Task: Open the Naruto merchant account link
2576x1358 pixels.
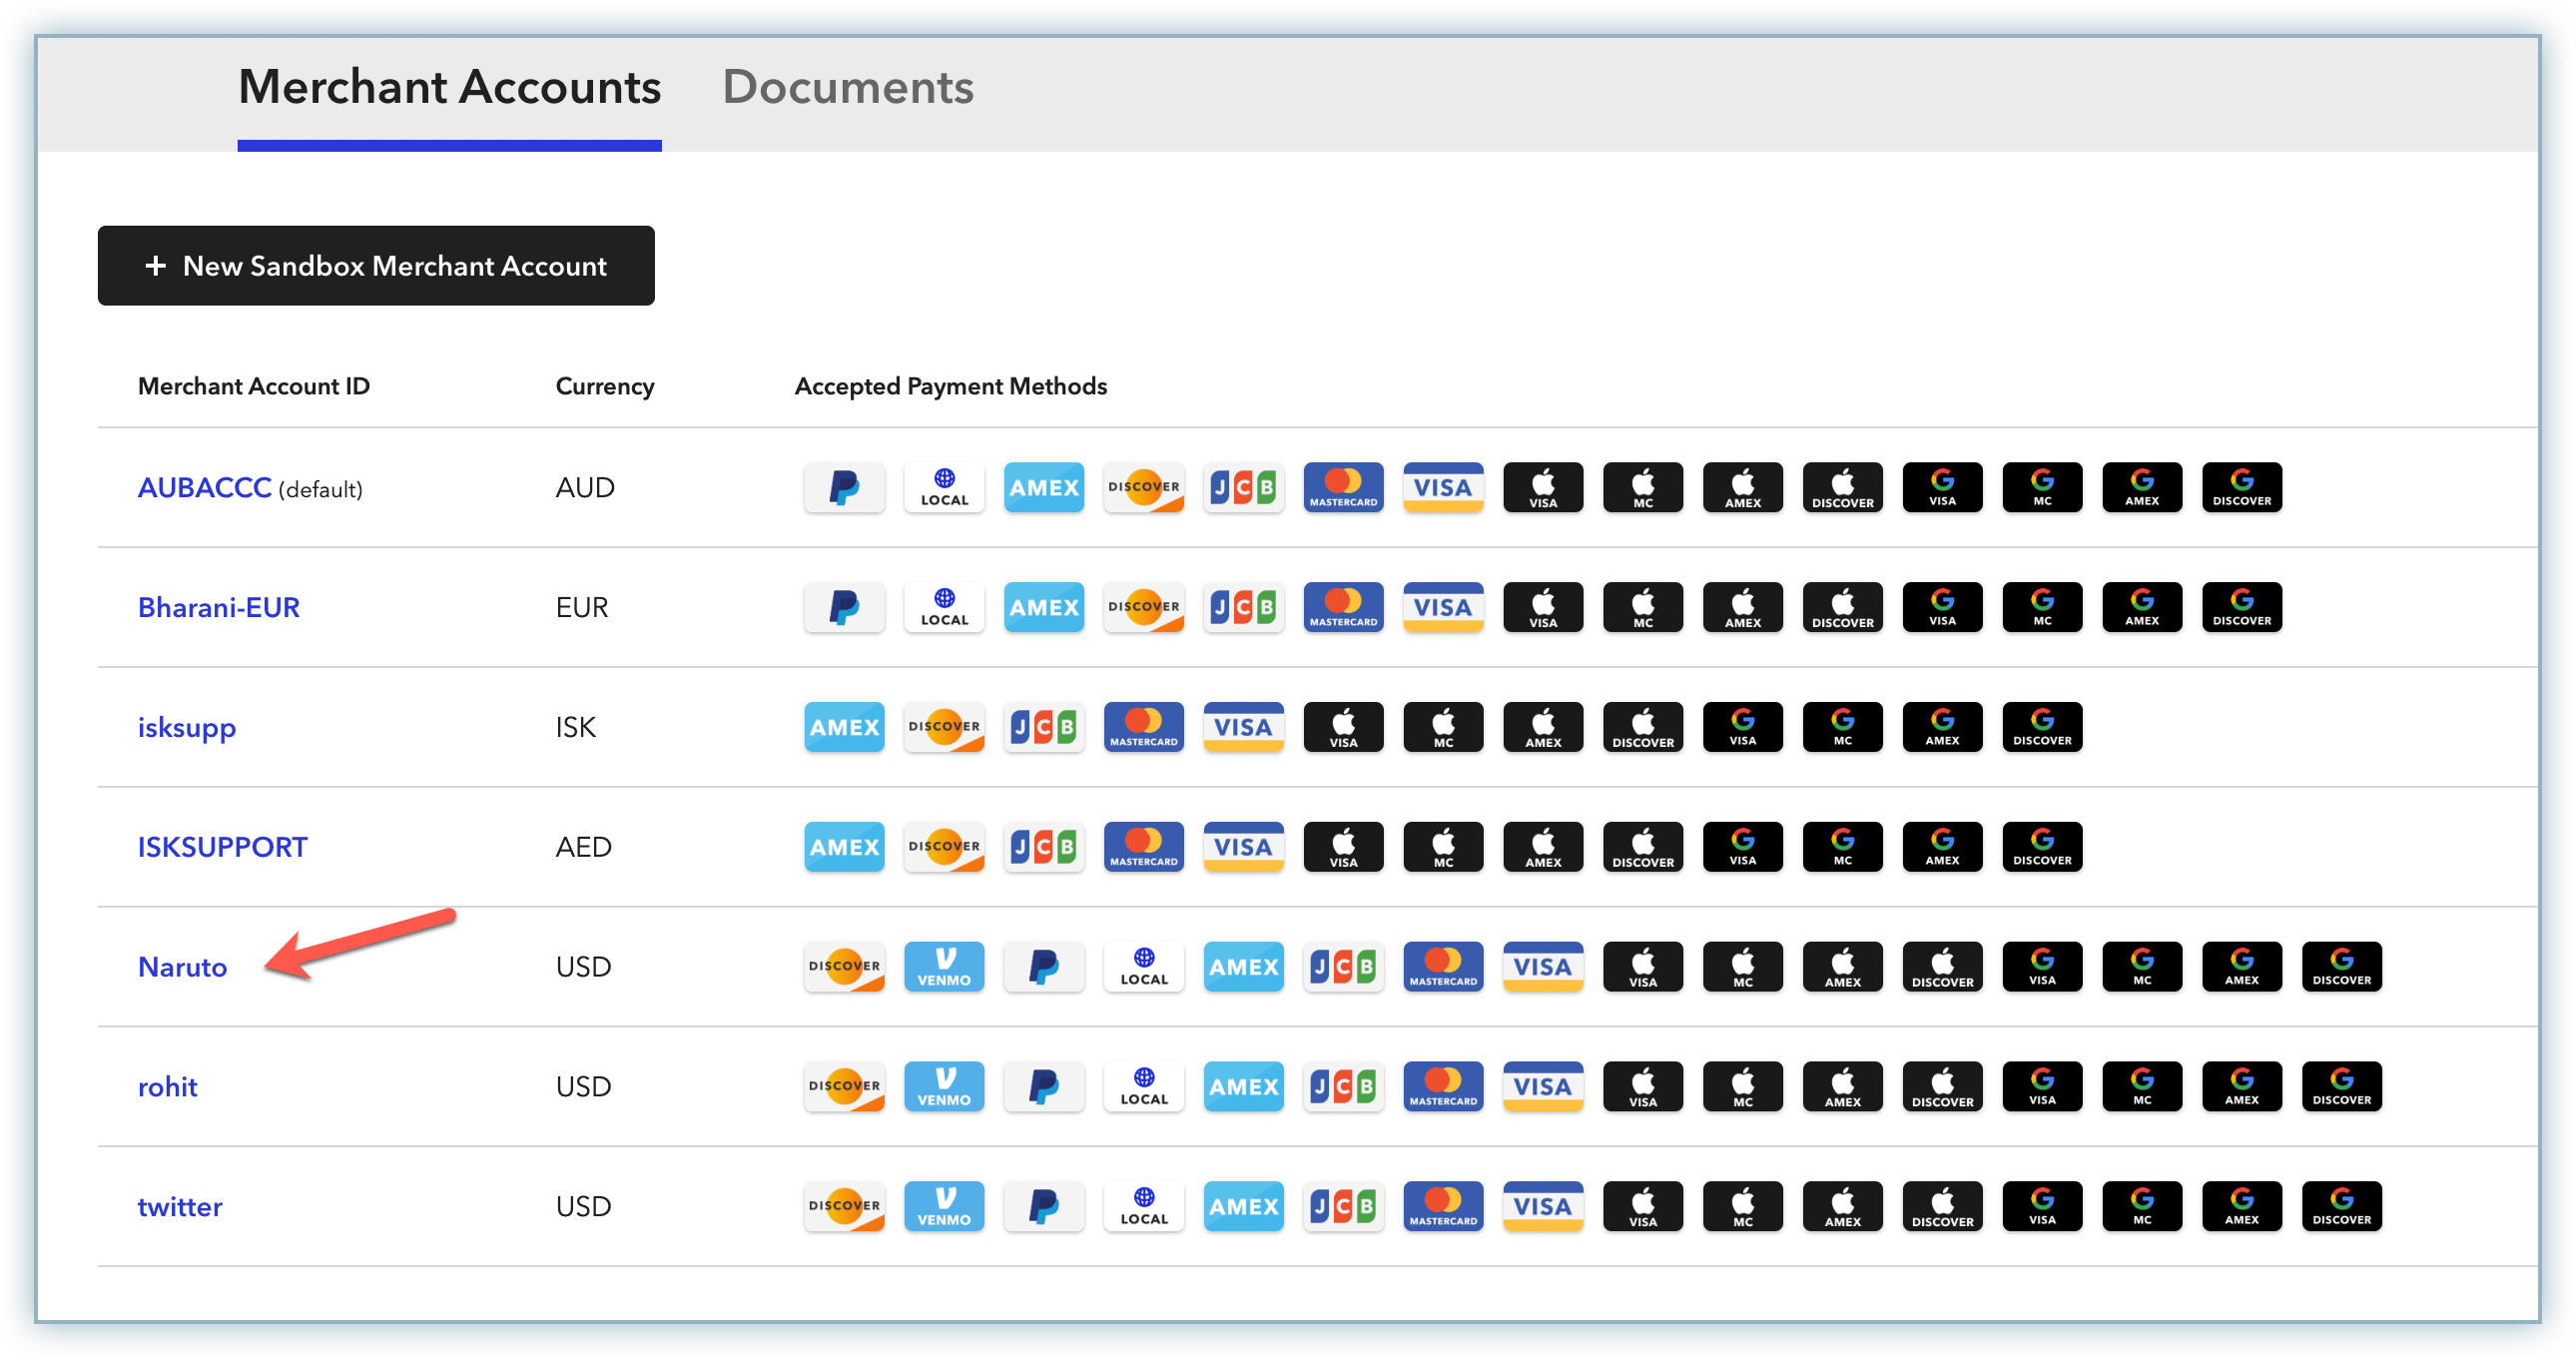Action: click(182, 967)
